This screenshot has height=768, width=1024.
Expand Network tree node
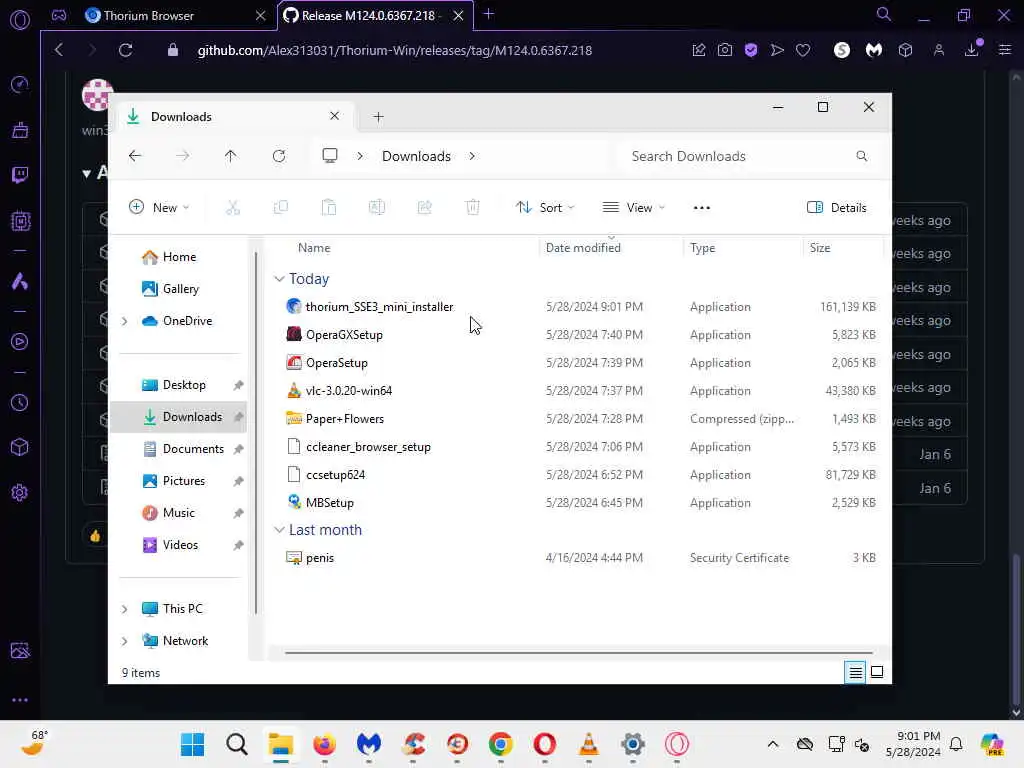125,641
